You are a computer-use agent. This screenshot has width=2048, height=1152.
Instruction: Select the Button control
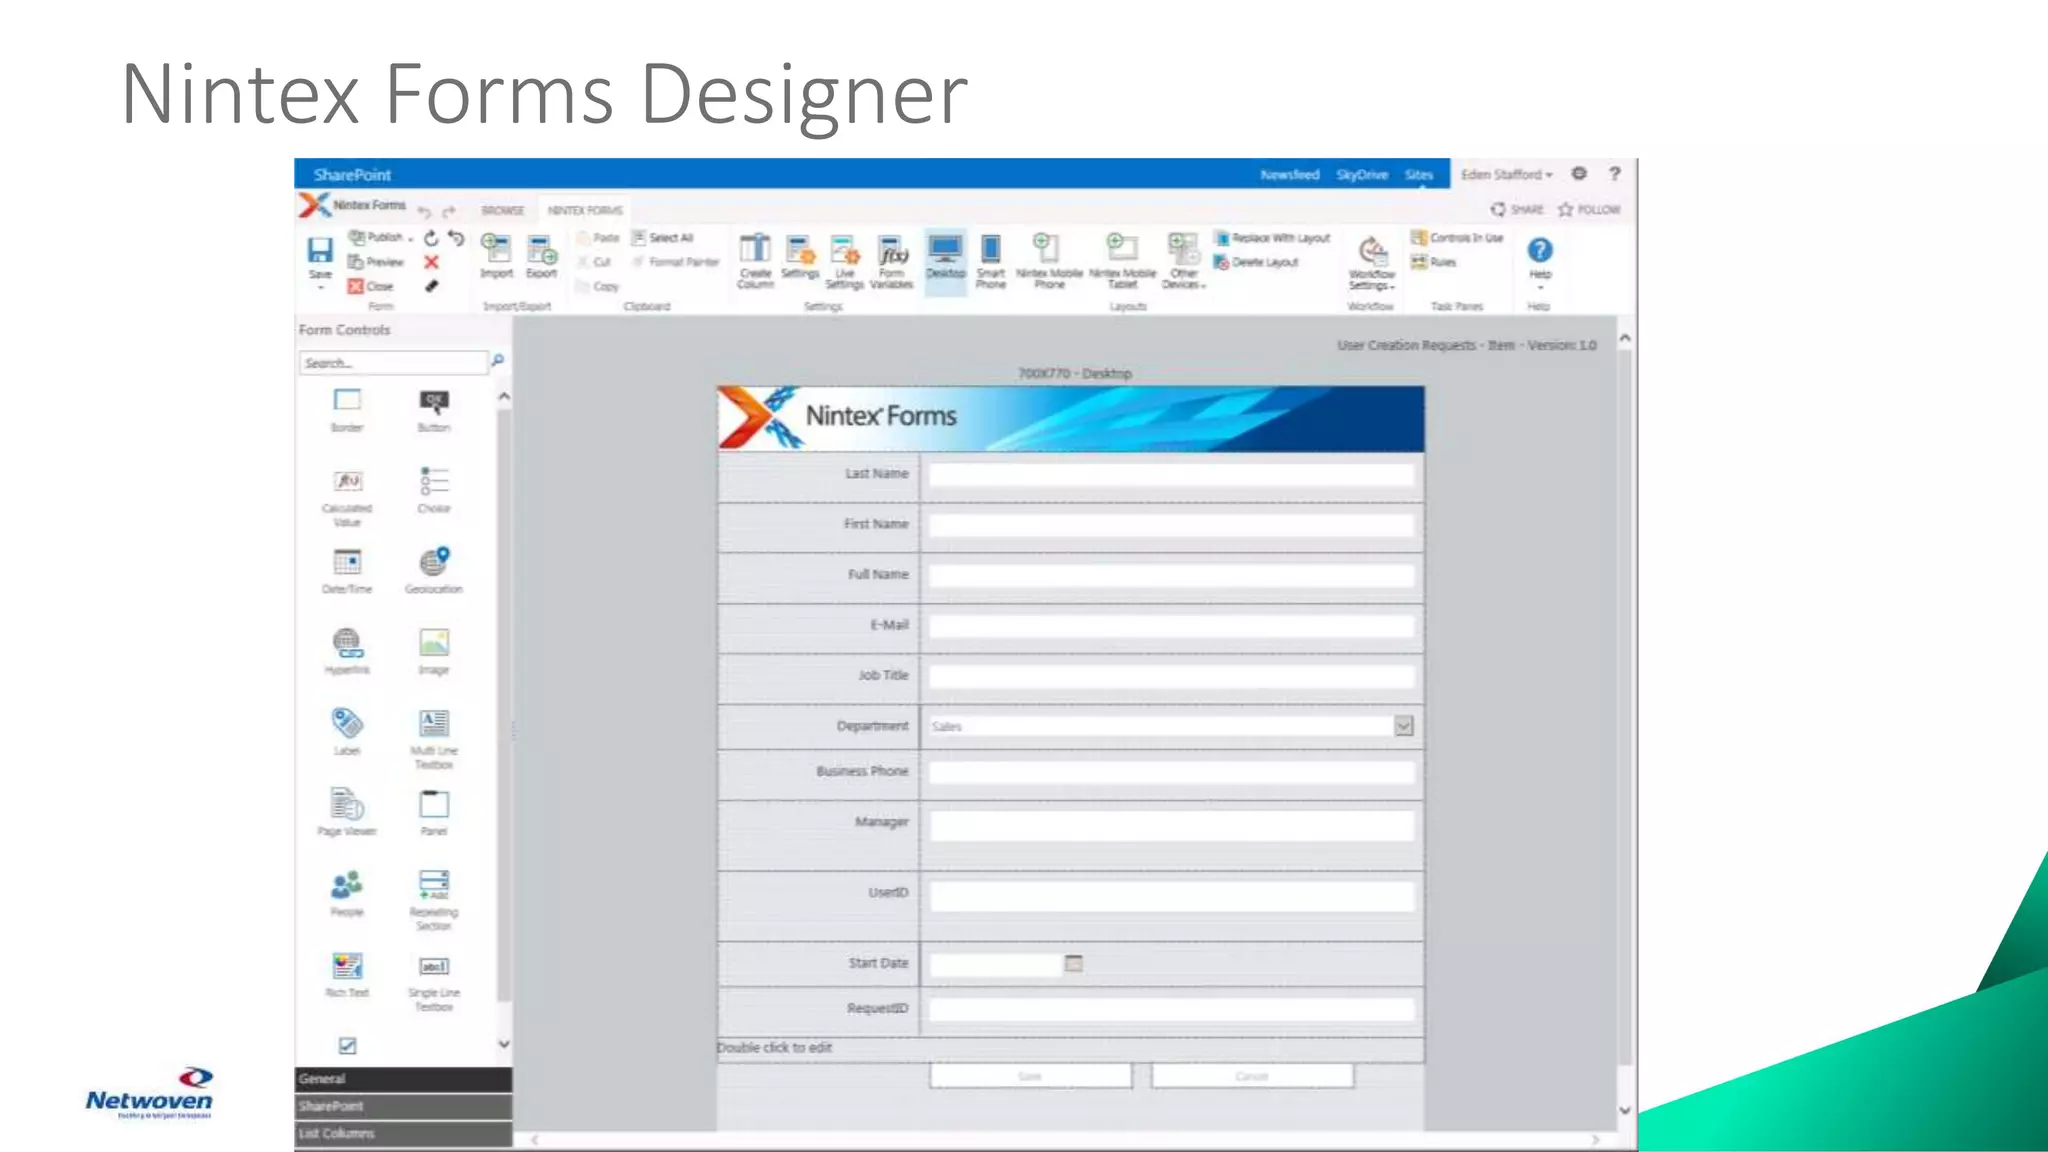[x=434, y=409]
